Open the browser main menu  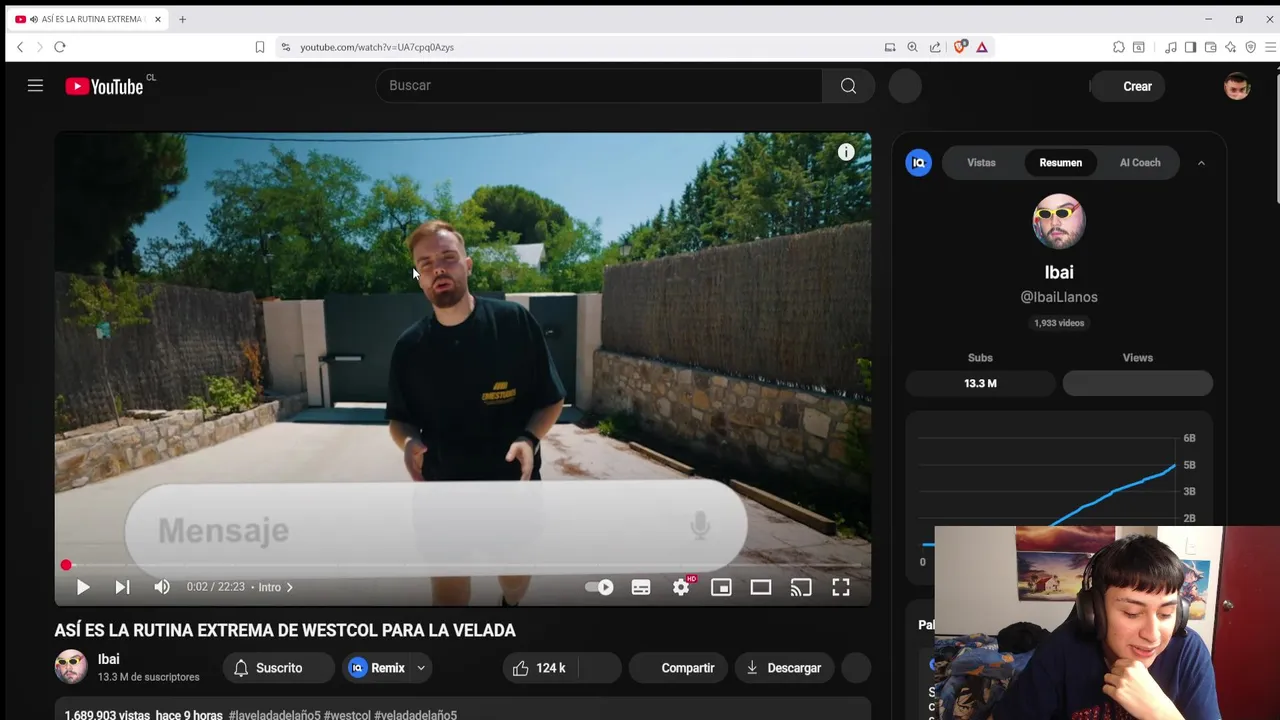(1271, 47)
